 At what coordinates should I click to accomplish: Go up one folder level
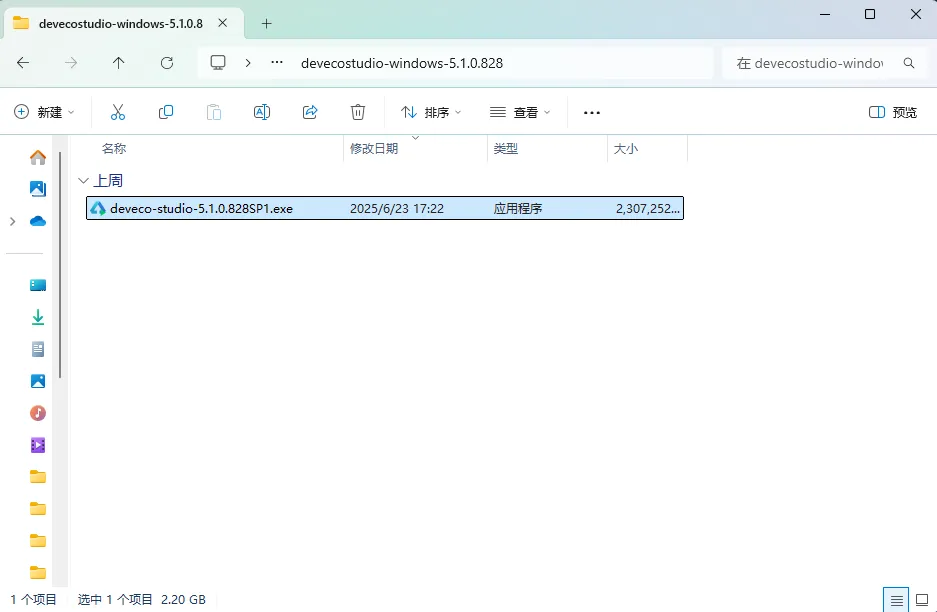[x=118, y=63]
